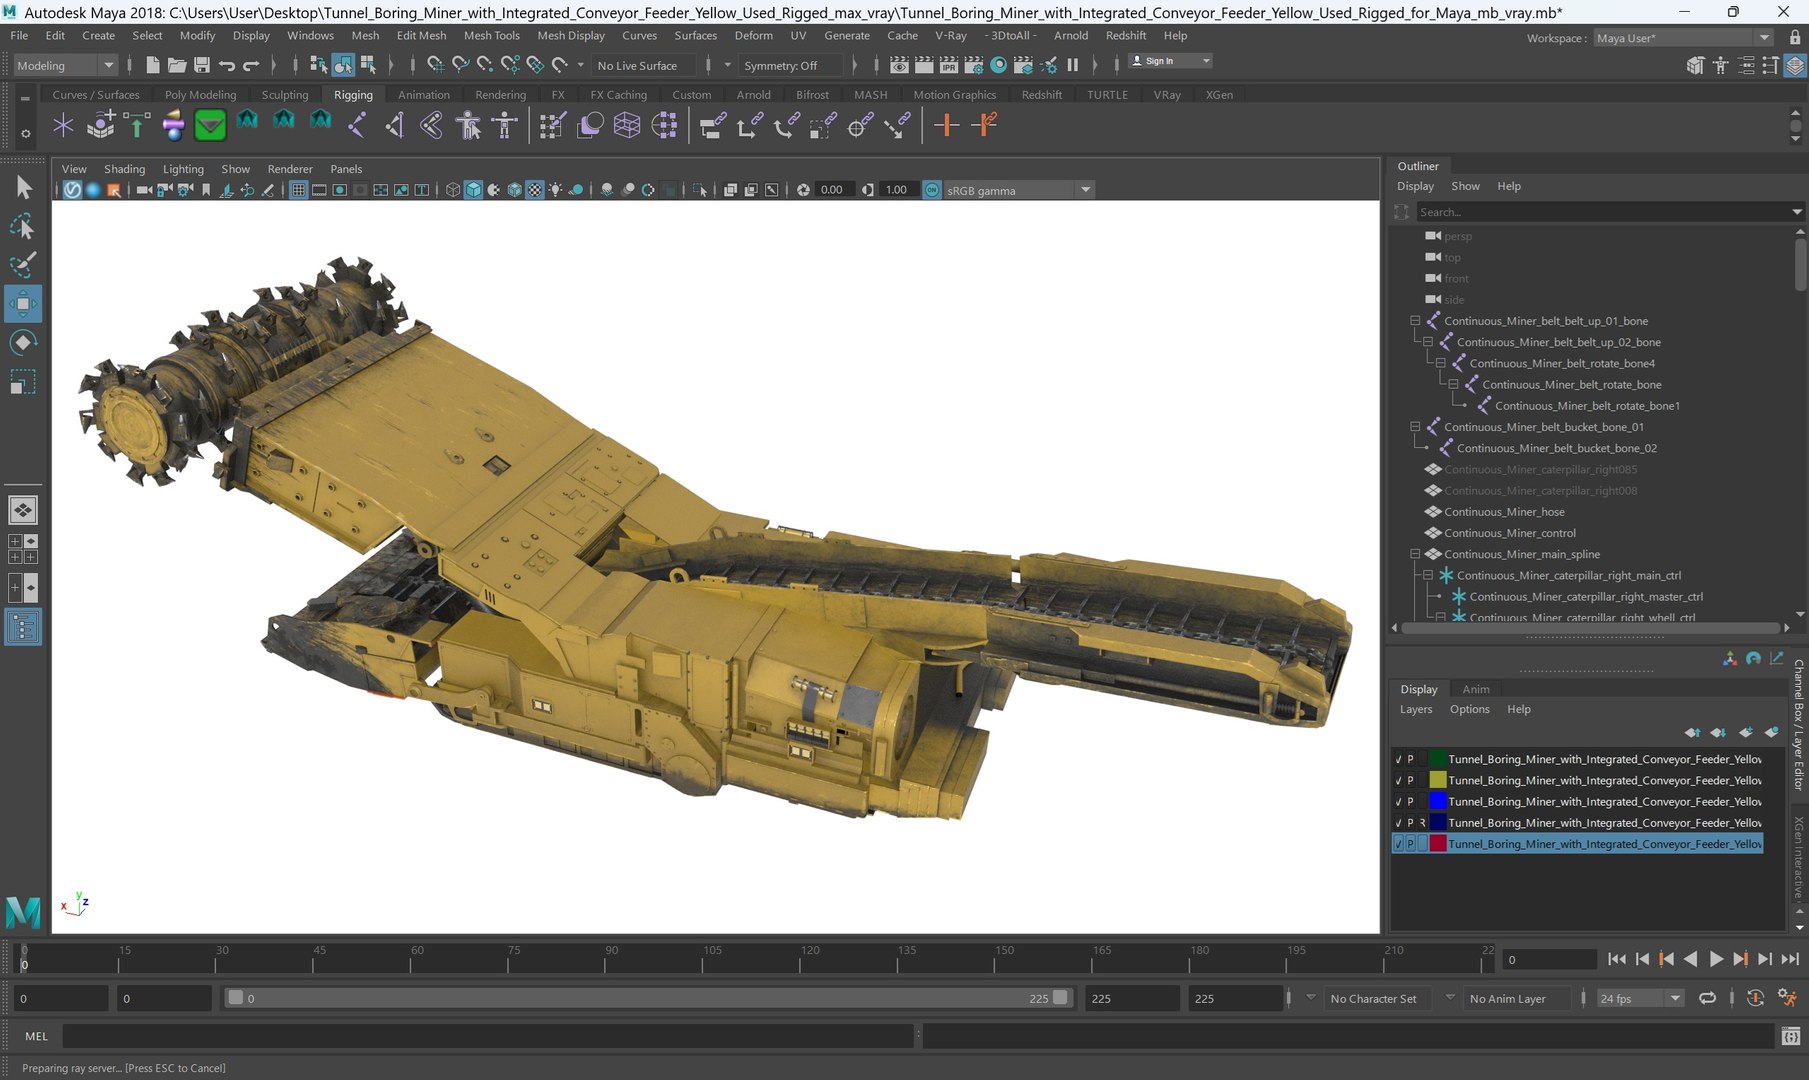Open the Outliner Show menu
1809x1080 pixels.
tap(1465, 186)
